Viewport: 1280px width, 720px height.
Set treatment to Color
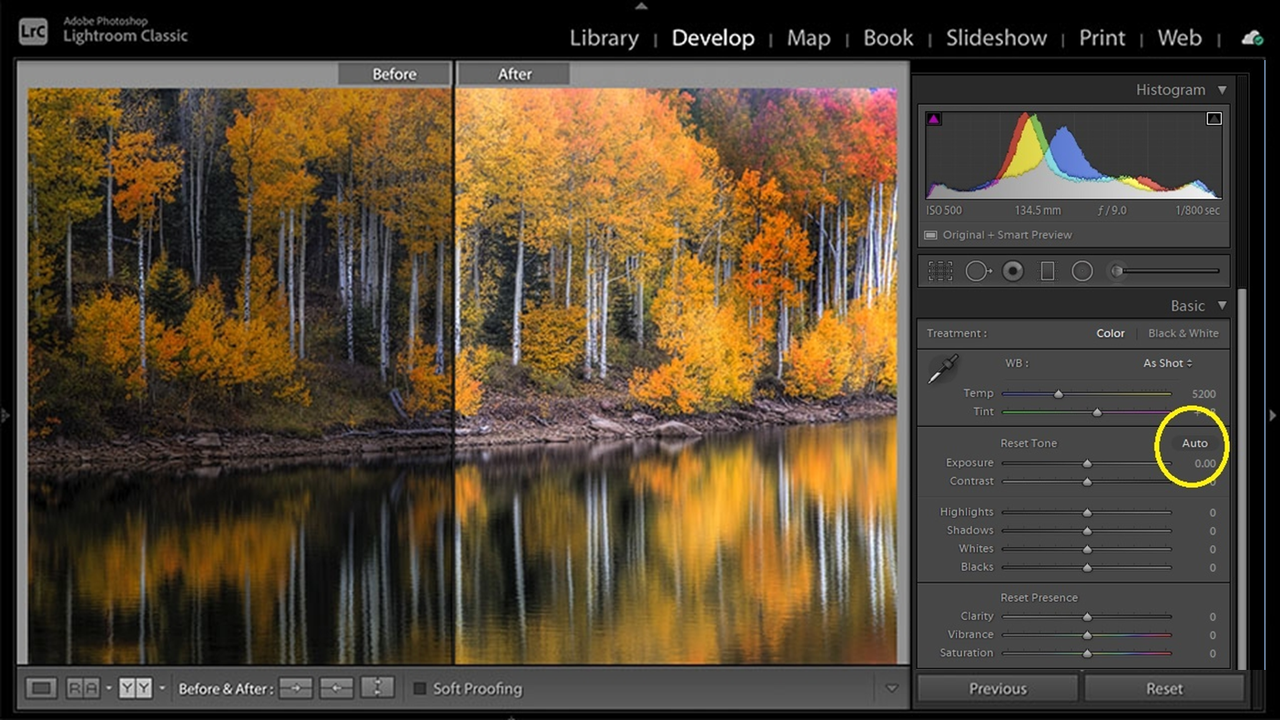click(1110, 333)
